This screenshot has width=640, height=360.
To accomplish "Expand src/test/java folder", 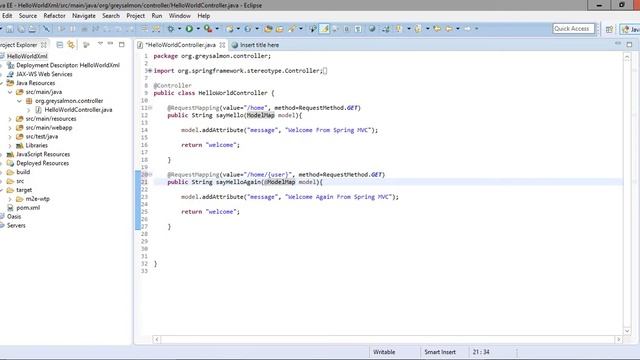I will coord(10,137).
